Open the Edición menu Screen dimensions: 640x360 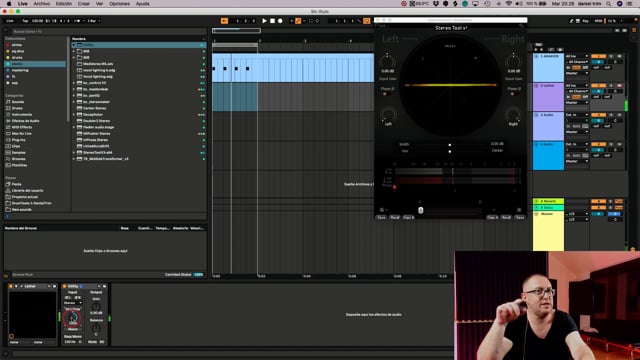coord(64,4)
